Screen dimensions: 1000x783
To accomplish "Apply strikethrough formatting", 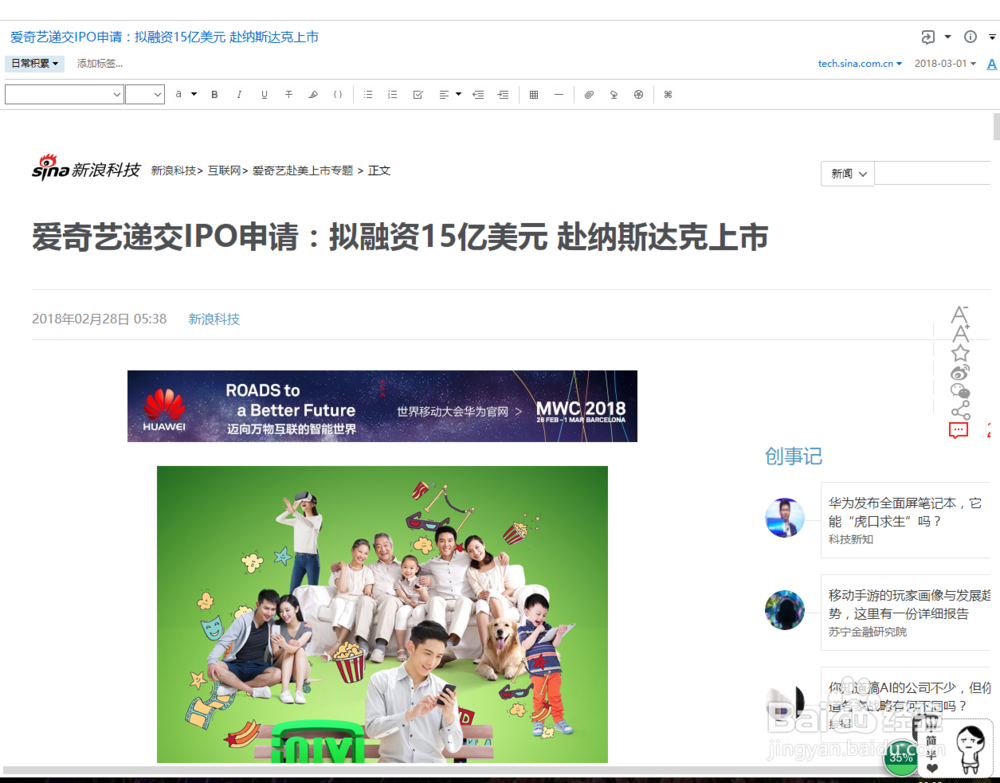I will (x=288, y=94).
